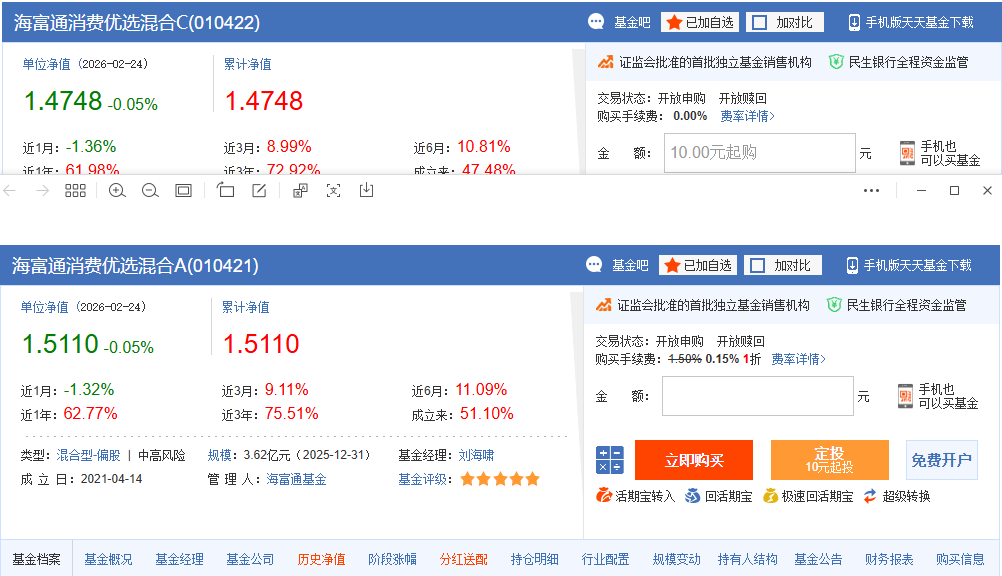Fit image to window icon
The width and height of the screenshot is (1002, 576).
pyautogui.click(x=183, y=191)
